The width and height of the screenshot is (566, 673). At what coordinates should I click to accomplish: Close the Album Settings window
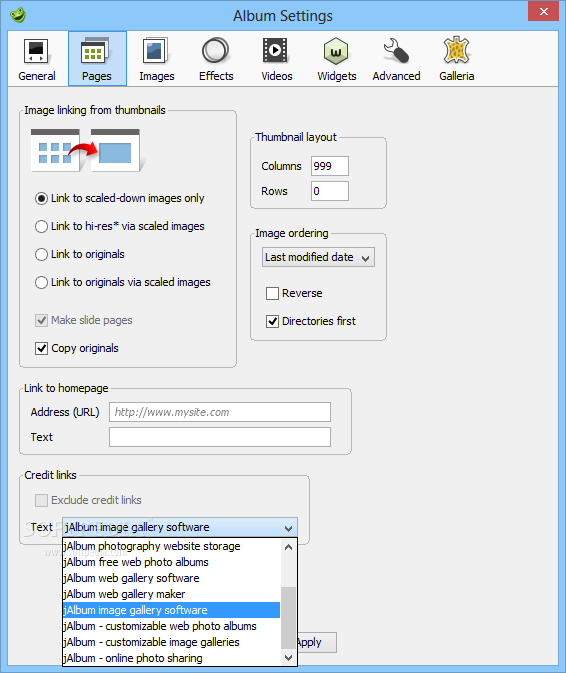coord(543,12)
